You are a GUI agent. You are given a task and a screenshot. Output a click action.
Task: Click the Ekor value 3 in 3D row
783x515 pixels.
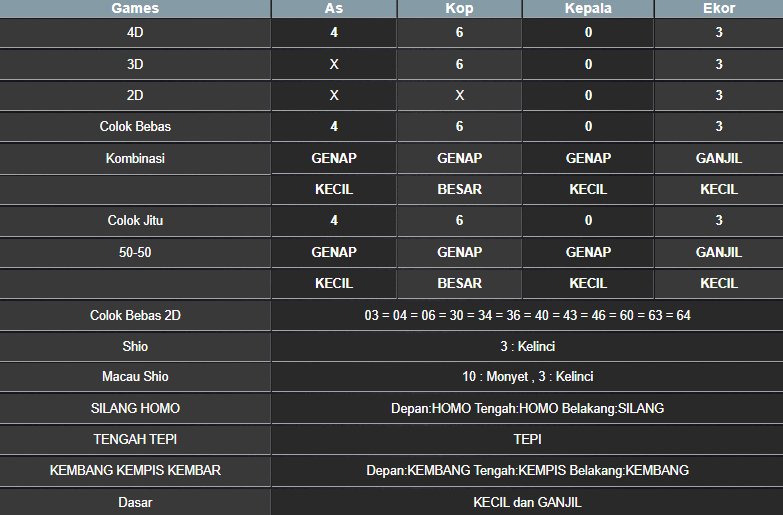pos(719,64)
